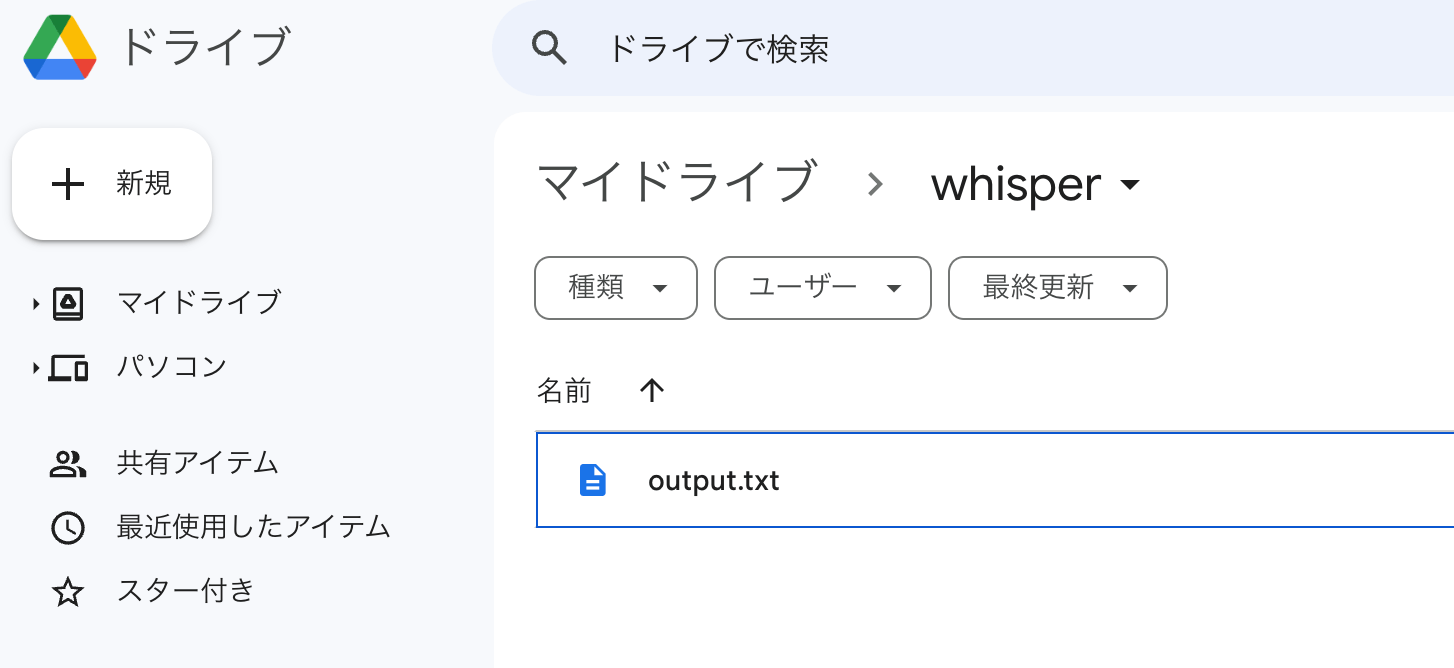Select the My Drive sidebar icon
1454x668 pixels.
(68, 301)
